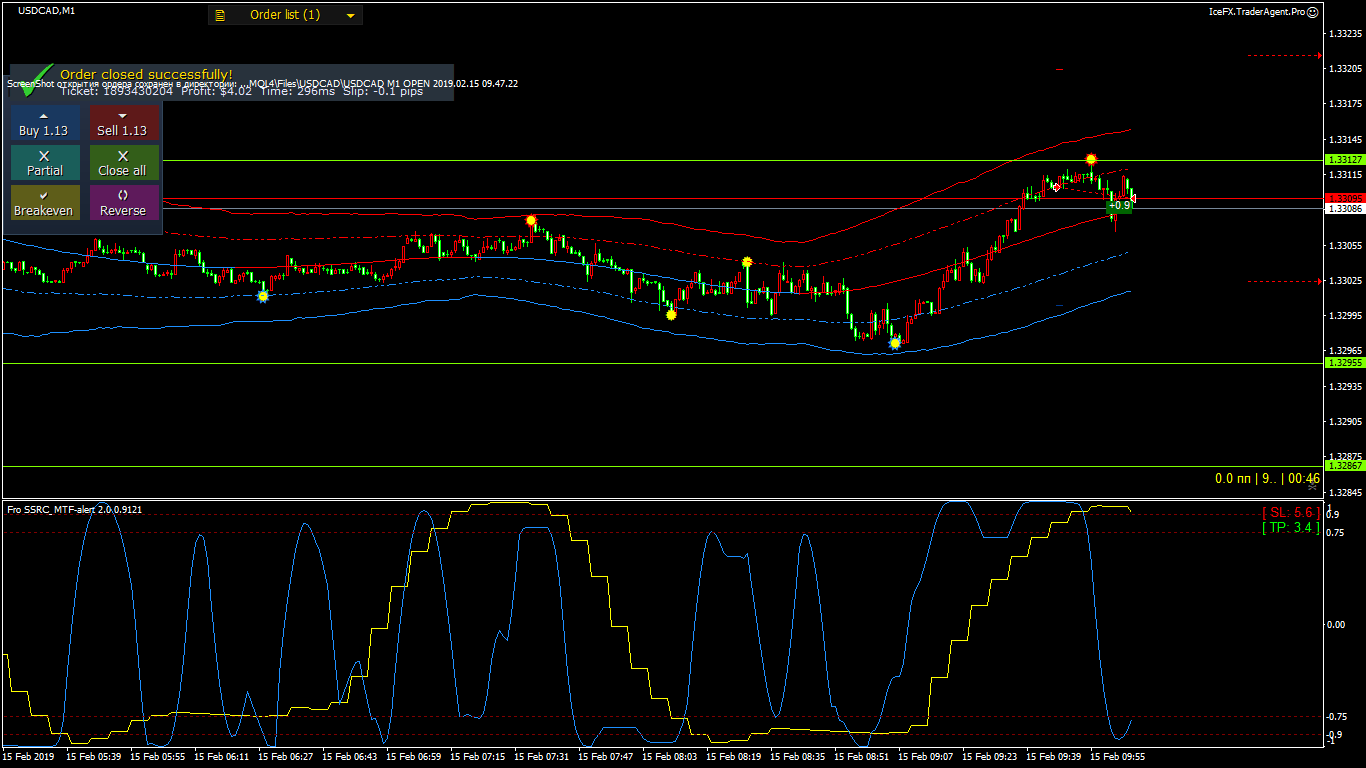This screenshot has height=768, width=1366.
Task: Open the Order list (1) dropdown
Action: pos(285,15)
